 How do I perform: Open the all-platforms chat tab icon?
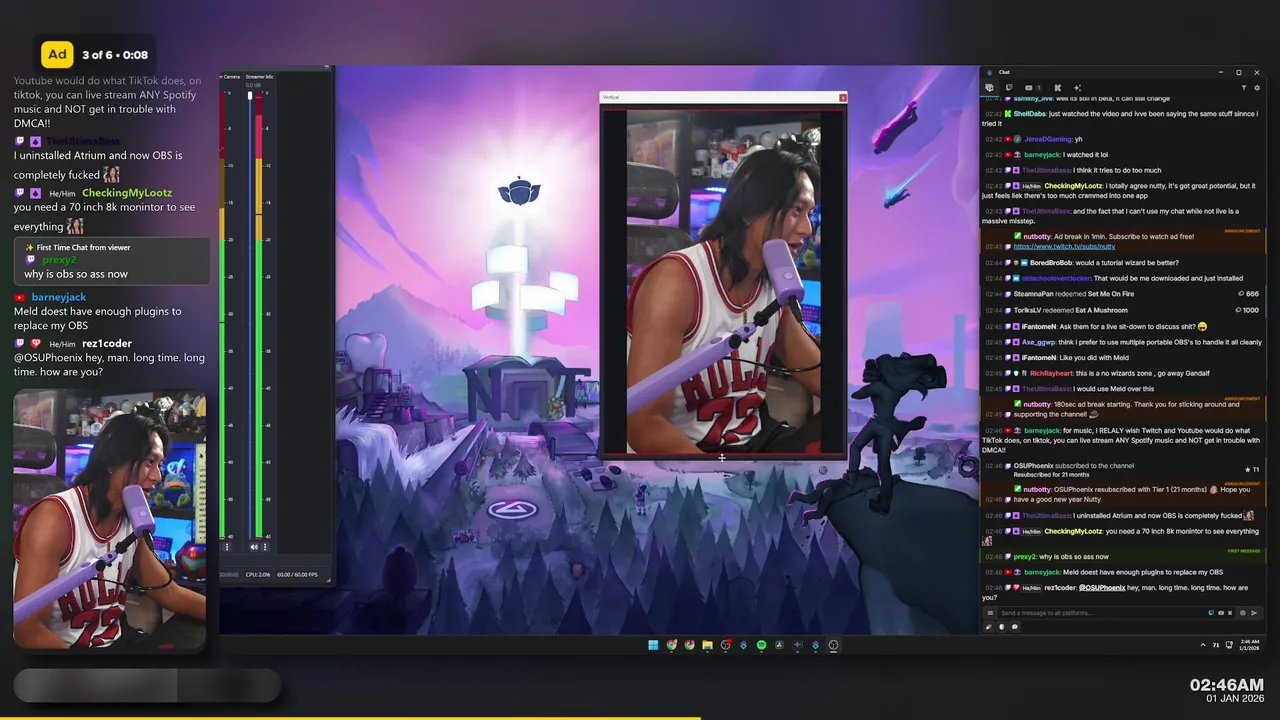coord(989,88)
